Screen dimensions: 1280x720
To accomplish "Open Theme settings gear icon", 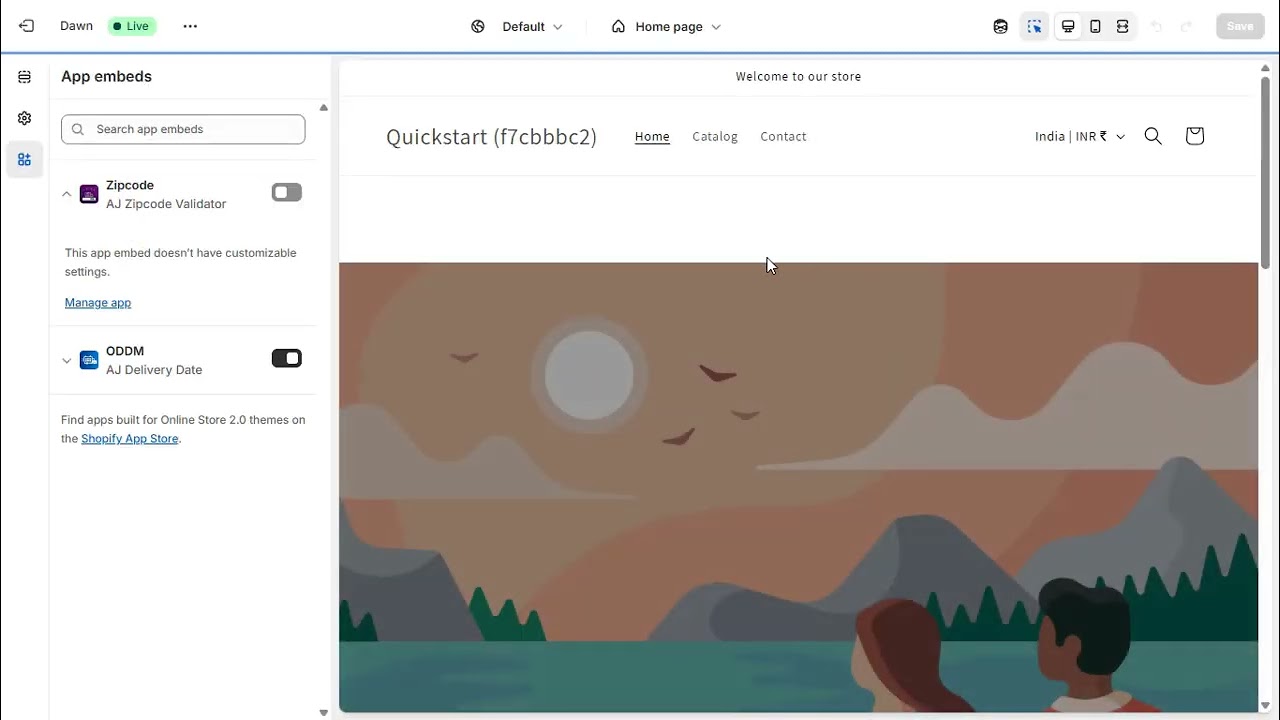I will pos(24,118).
